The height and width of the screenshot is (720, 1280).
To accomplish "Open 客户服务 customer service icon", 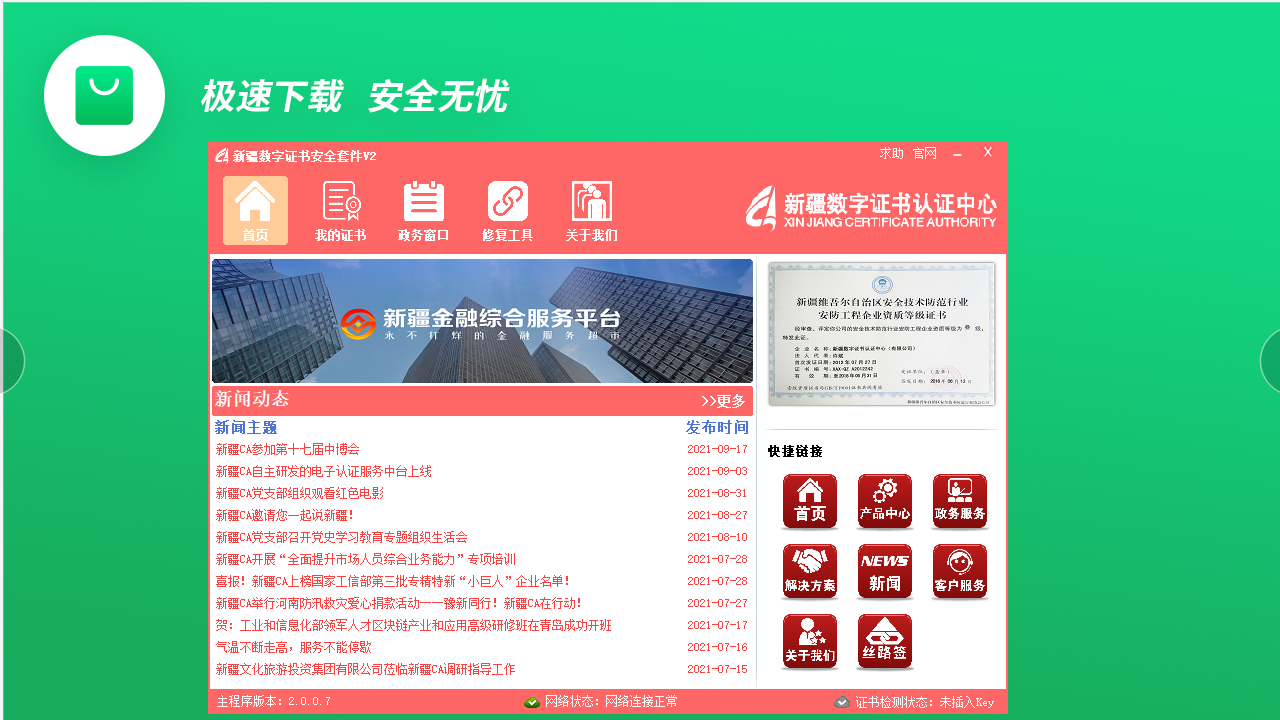I will click(x=957, y=571).
